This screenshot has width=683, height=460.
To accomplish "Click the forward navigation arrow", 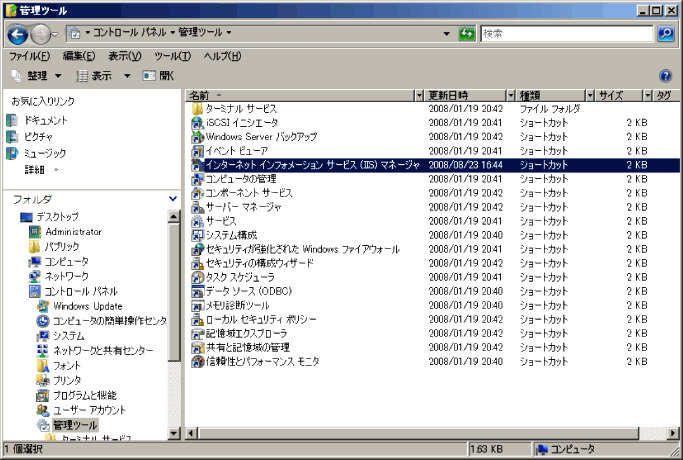I will click(40, 34).
